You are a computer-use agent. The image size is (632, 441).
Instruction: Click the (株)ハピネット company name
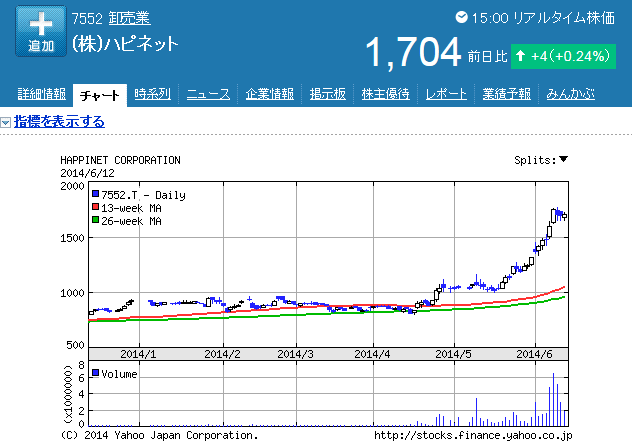pos(125,44)
